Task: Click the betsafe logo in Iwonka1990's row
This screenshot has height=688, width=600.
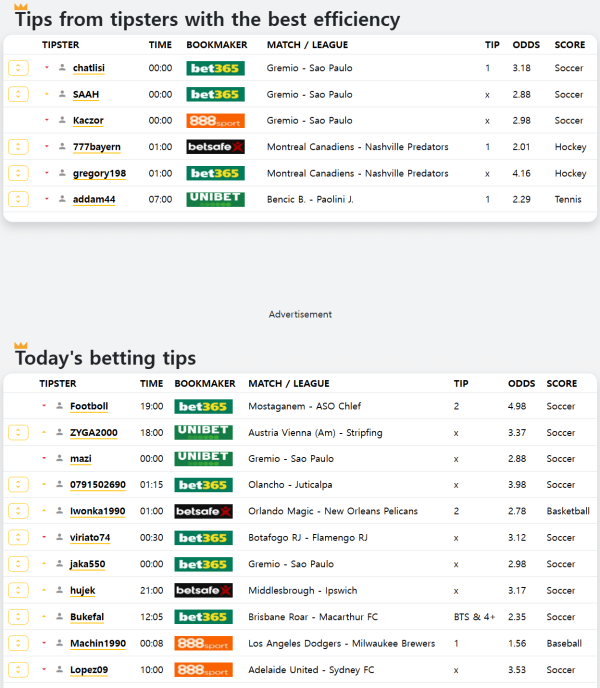Action: pos(203,511)
